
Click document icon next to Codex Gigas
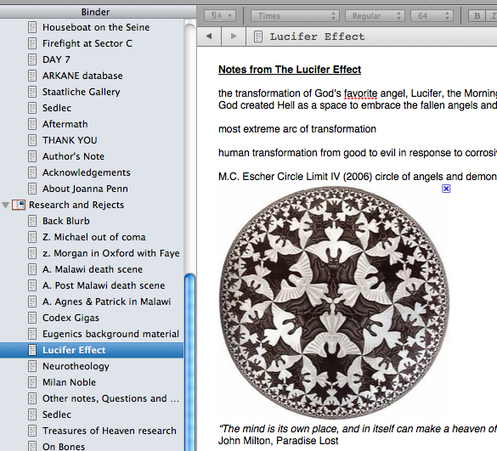tap(32, 318)
